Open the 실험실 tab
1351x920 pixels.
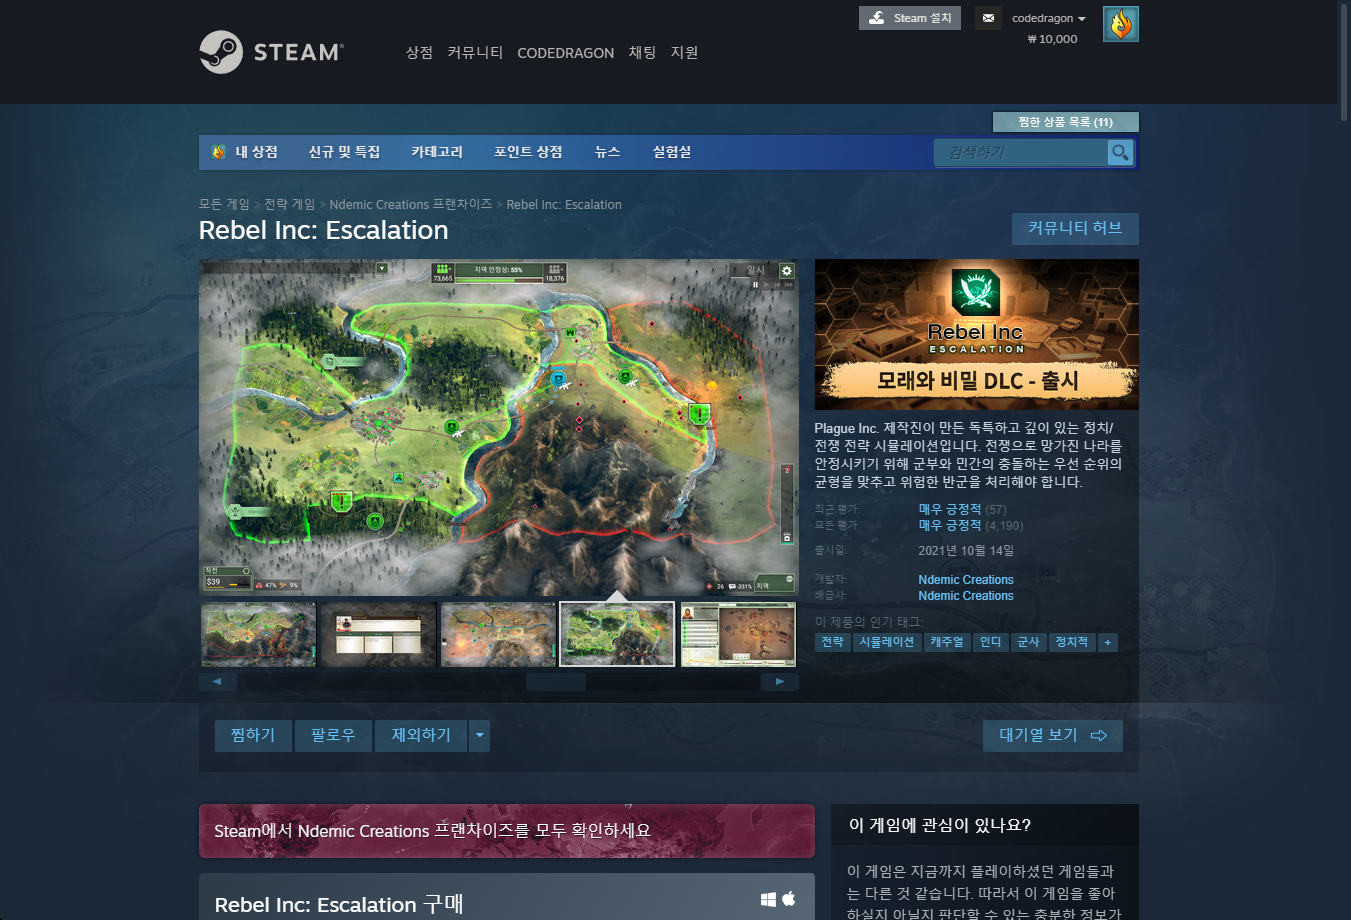click(672, 152)
